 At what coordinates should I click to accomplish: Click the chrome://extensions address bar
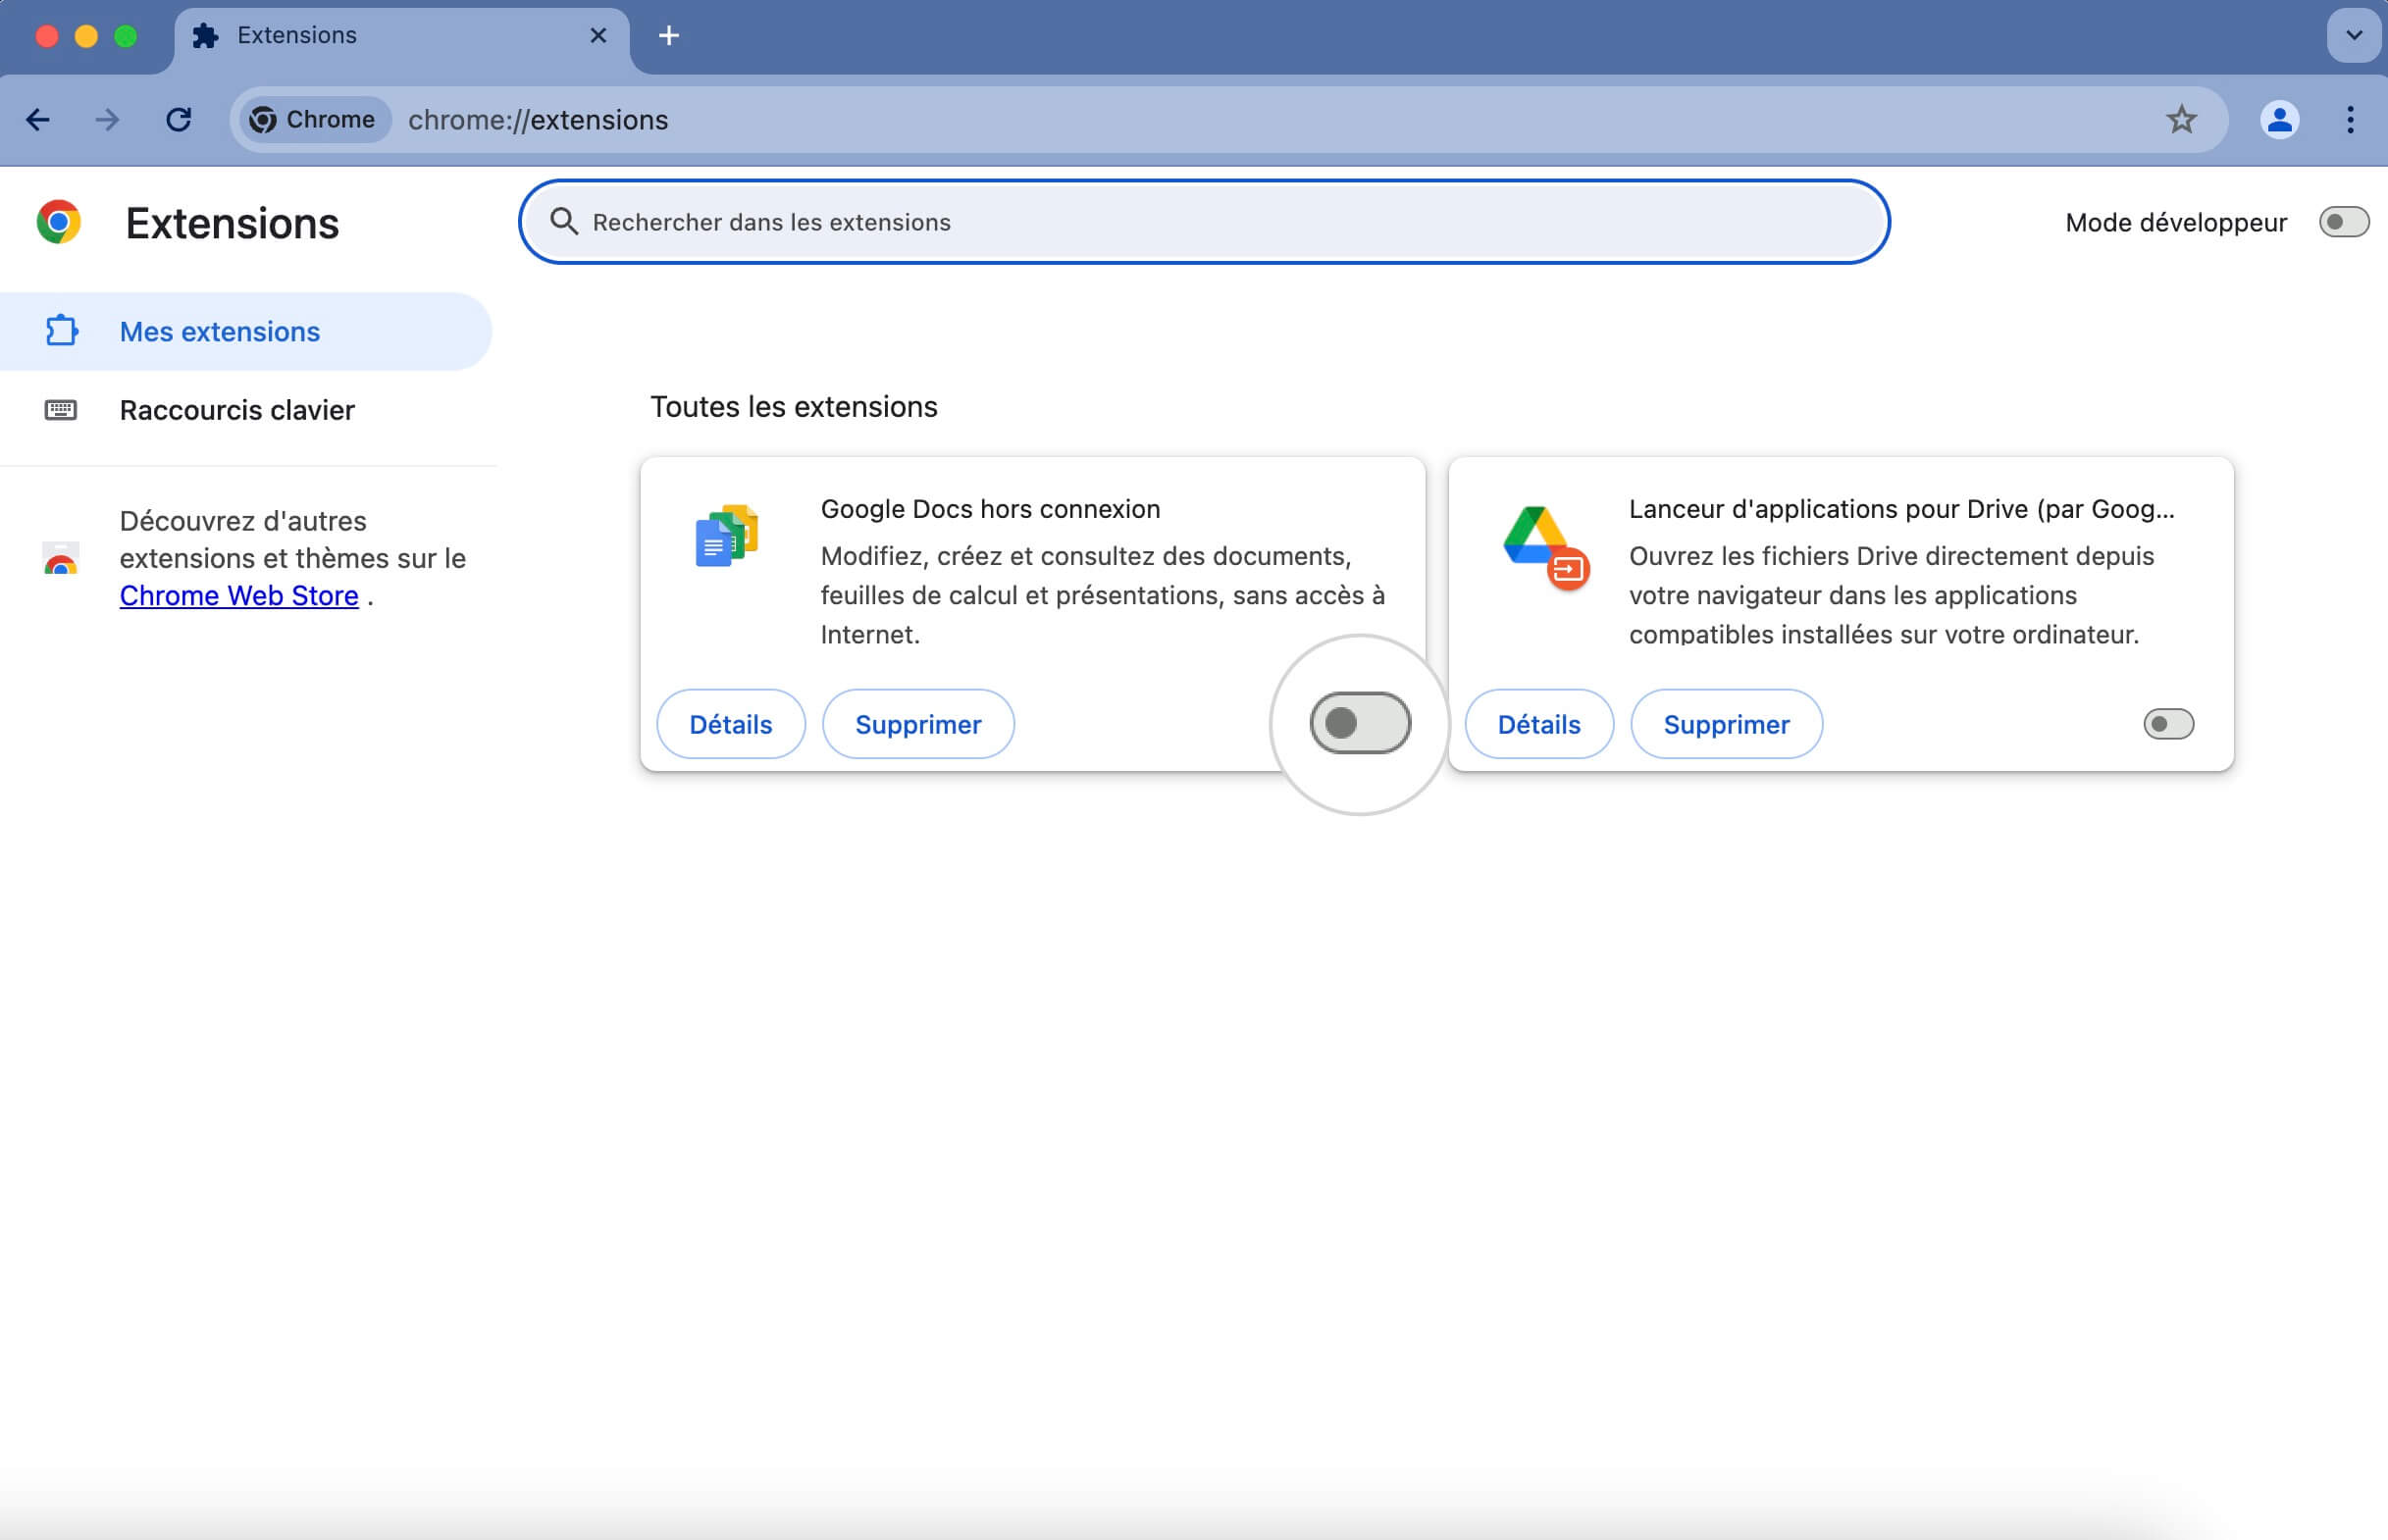[x=1228, y=120]
